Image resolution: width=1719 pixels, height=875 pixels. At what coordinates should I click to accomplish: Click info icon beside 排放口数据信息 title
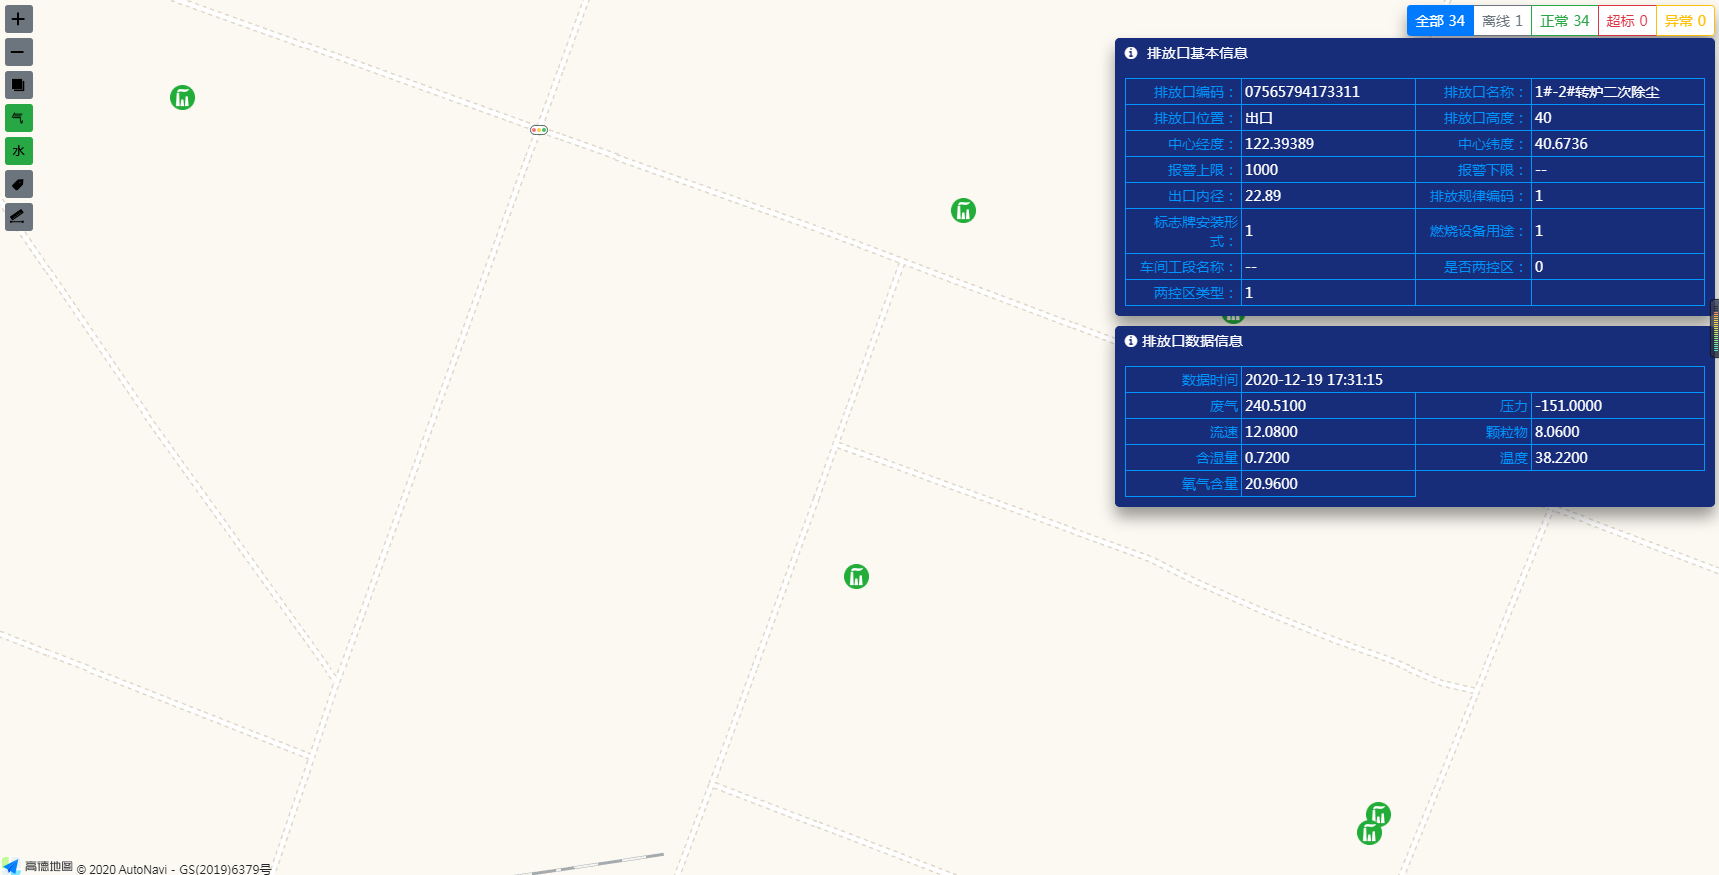point(1131,341)
